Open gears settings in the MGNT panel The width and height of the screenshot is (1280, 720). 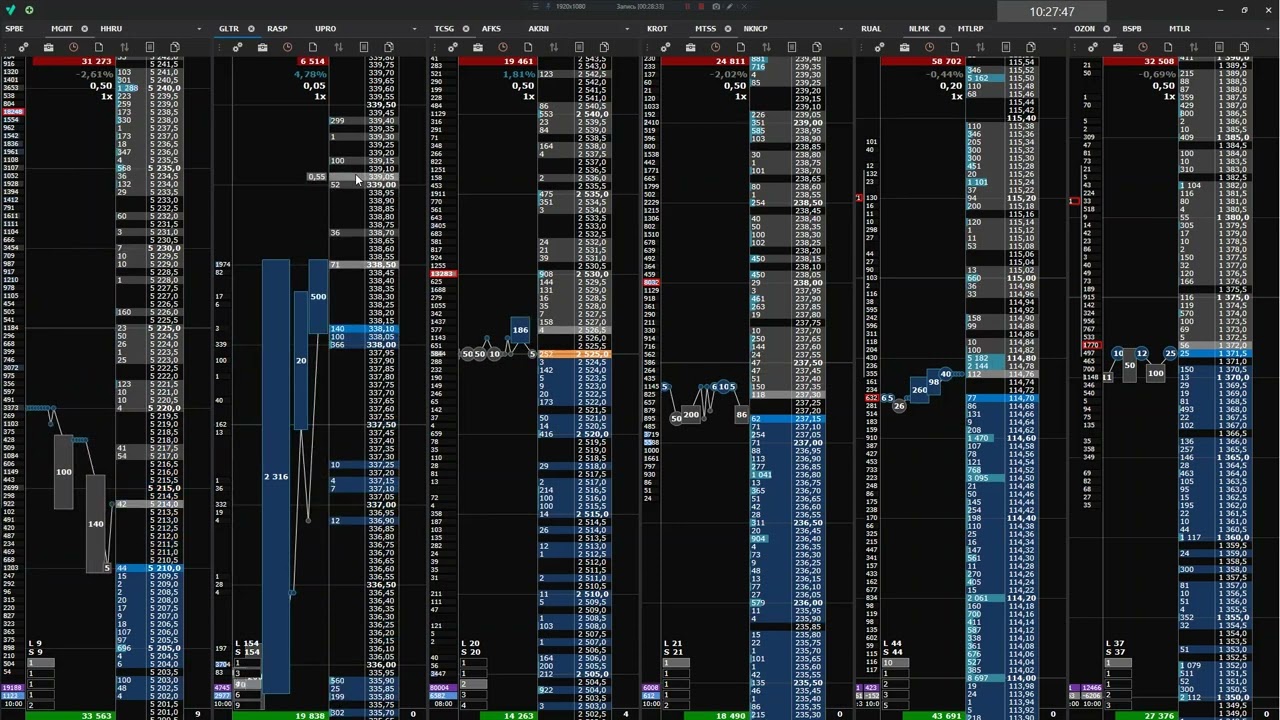pyautogui.click(x=23, y=47)
